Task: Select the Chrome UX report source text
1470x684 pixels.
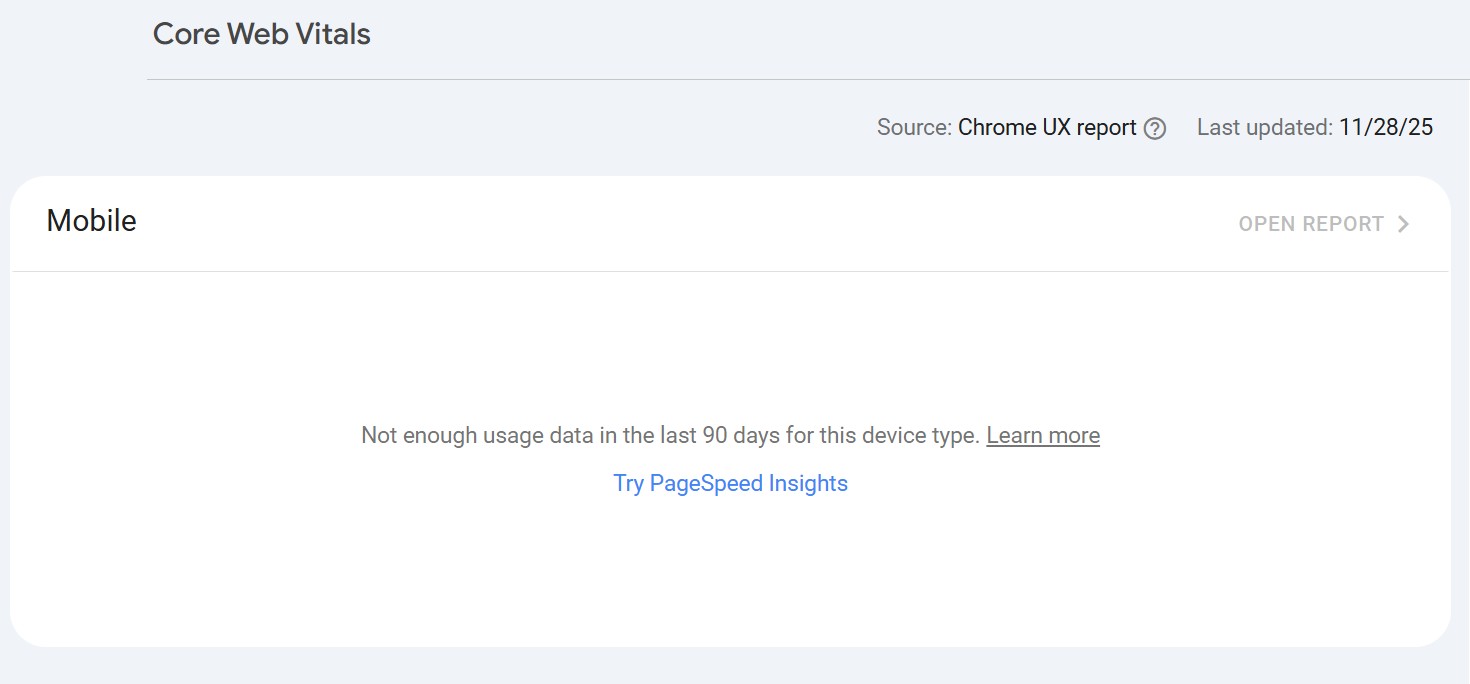Action: tap(1046, 127)
